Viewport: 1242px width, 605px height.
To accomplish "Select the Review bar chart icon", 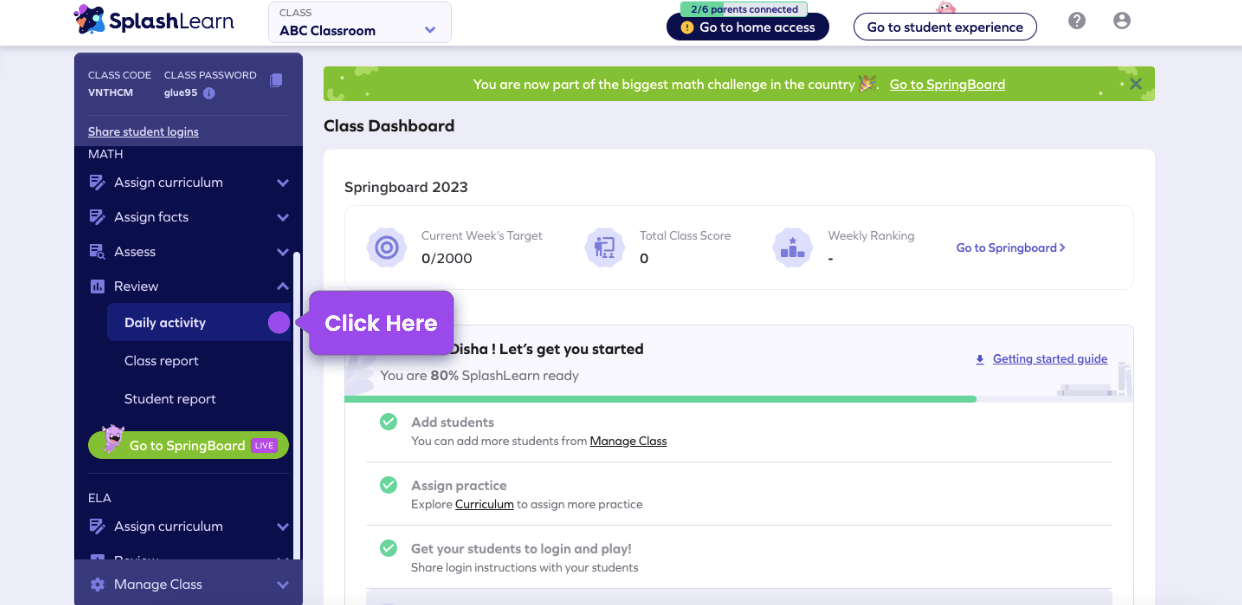I will click(97, 286).
